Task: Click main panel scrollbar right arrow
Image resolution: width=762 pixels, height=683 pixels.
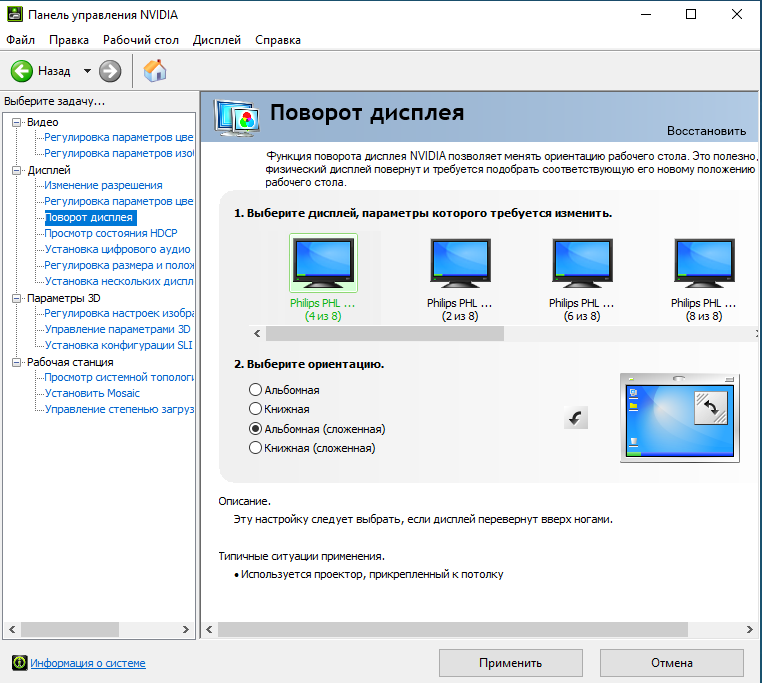Action: point(749,630)
